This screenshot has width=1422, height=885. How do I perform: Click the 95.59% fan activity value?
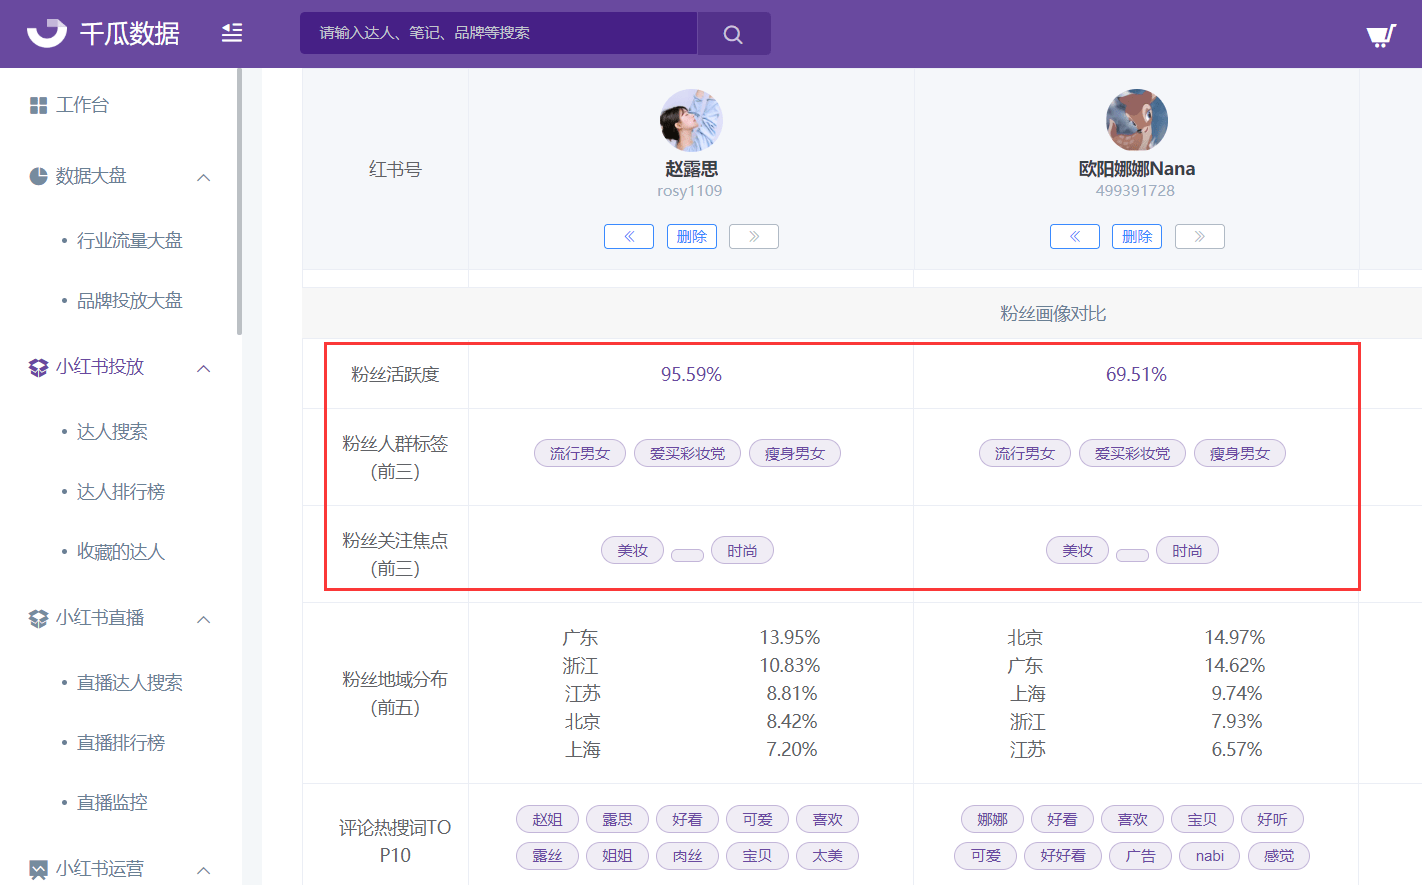click(691, 374)
